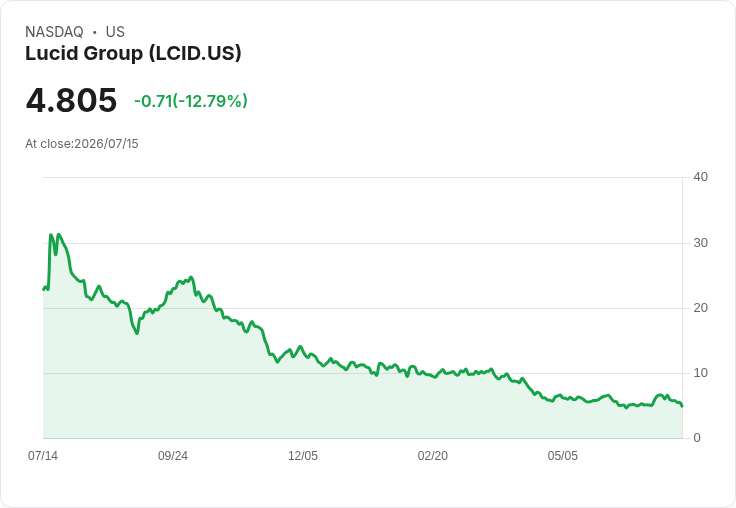Click the second peak near 09/24

click(x=191, y=277)
